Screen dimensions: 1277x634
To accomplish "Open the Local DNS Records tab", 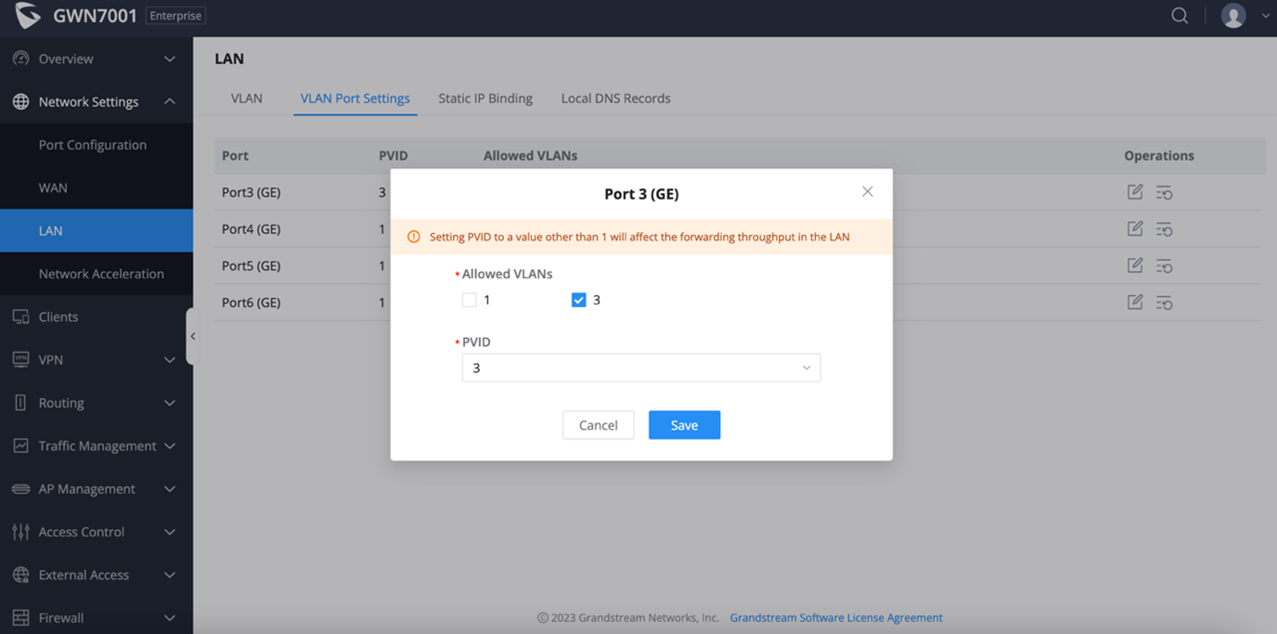I will 615,99.
